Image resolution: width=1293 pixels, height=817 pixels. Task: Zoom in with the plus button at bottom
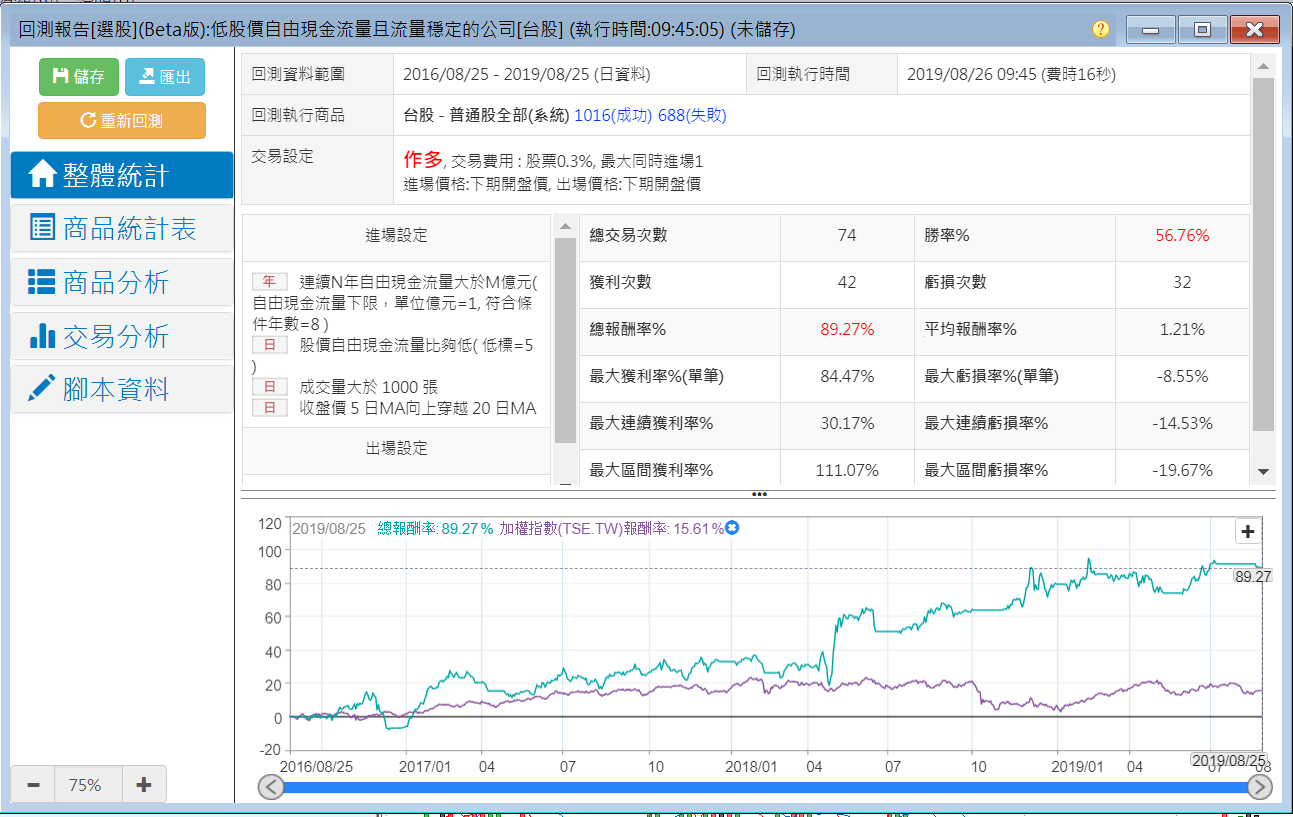point(143,785)
